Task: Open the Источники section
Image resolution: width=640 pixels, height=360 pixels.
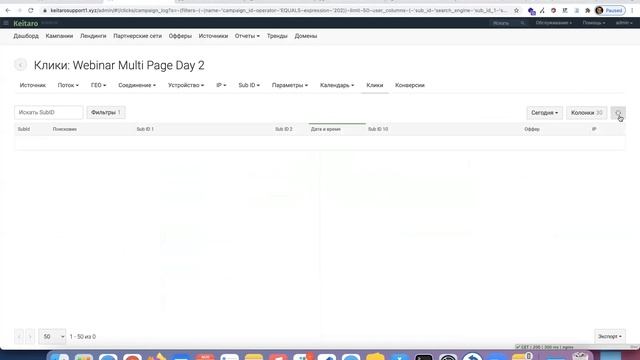Action: [x=213, y=36]
